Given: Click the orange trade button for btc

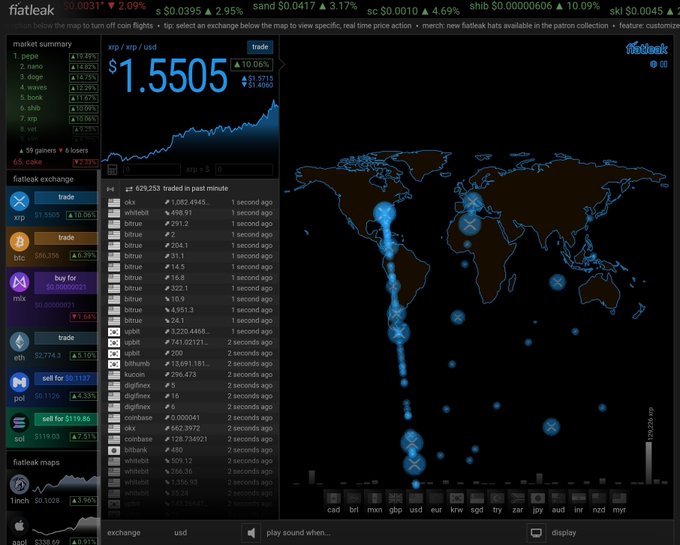Looking at the screenshot, I should 66,238.
